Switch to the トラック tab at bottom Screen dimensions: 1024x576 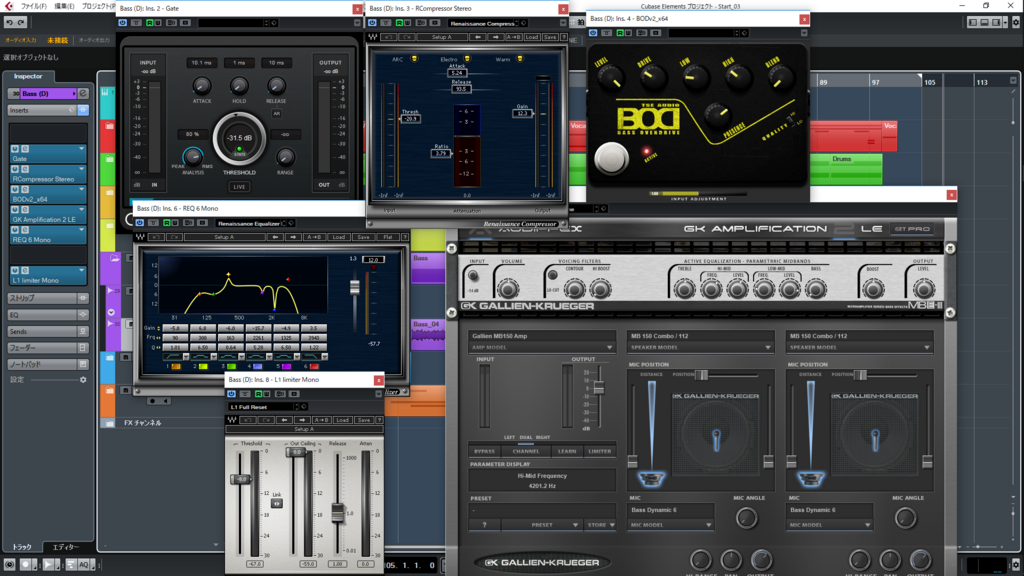coord(22,547)
